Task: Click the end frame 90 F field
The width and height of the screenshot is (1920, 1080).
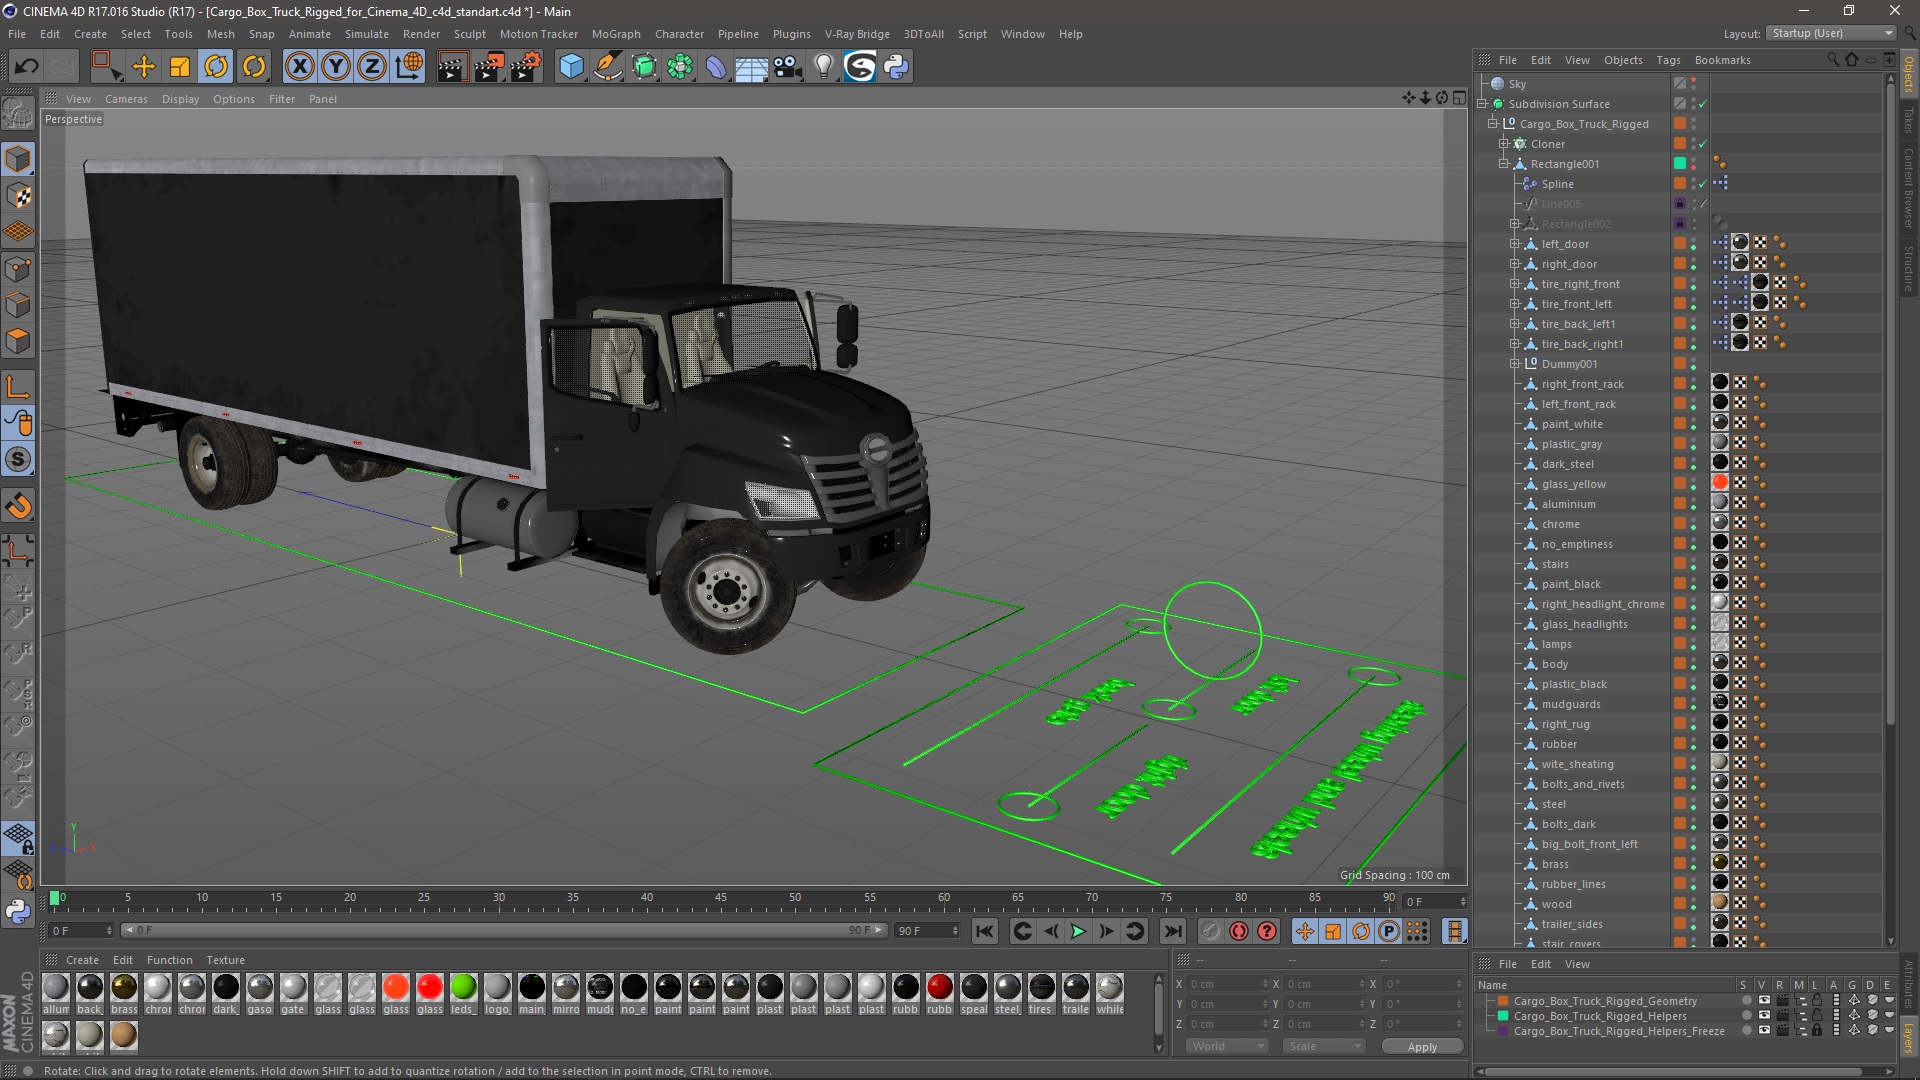Action: pos(927,931)
